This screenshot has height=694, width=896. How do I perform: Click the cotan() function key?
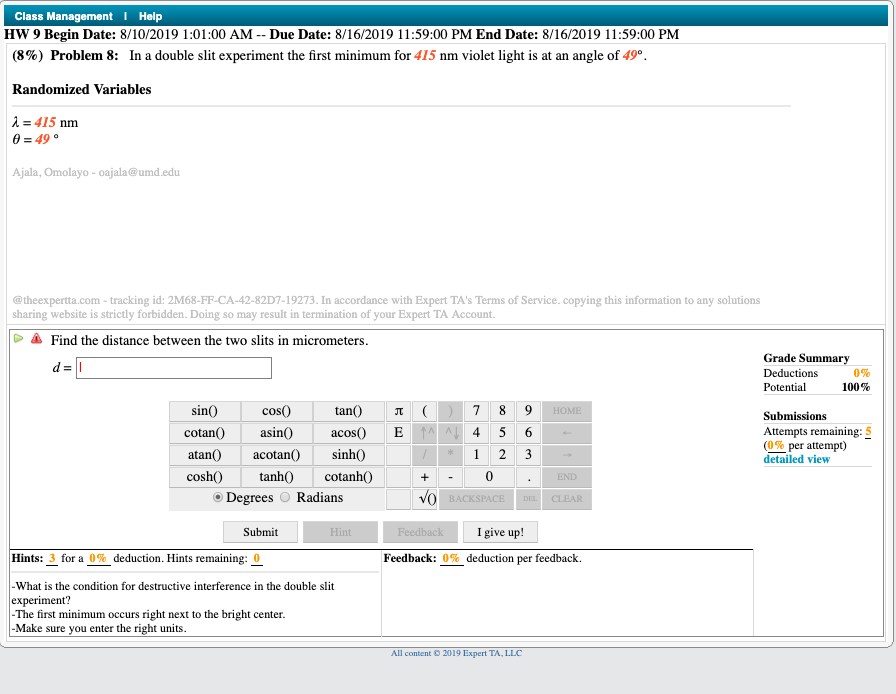coord(204,433)
